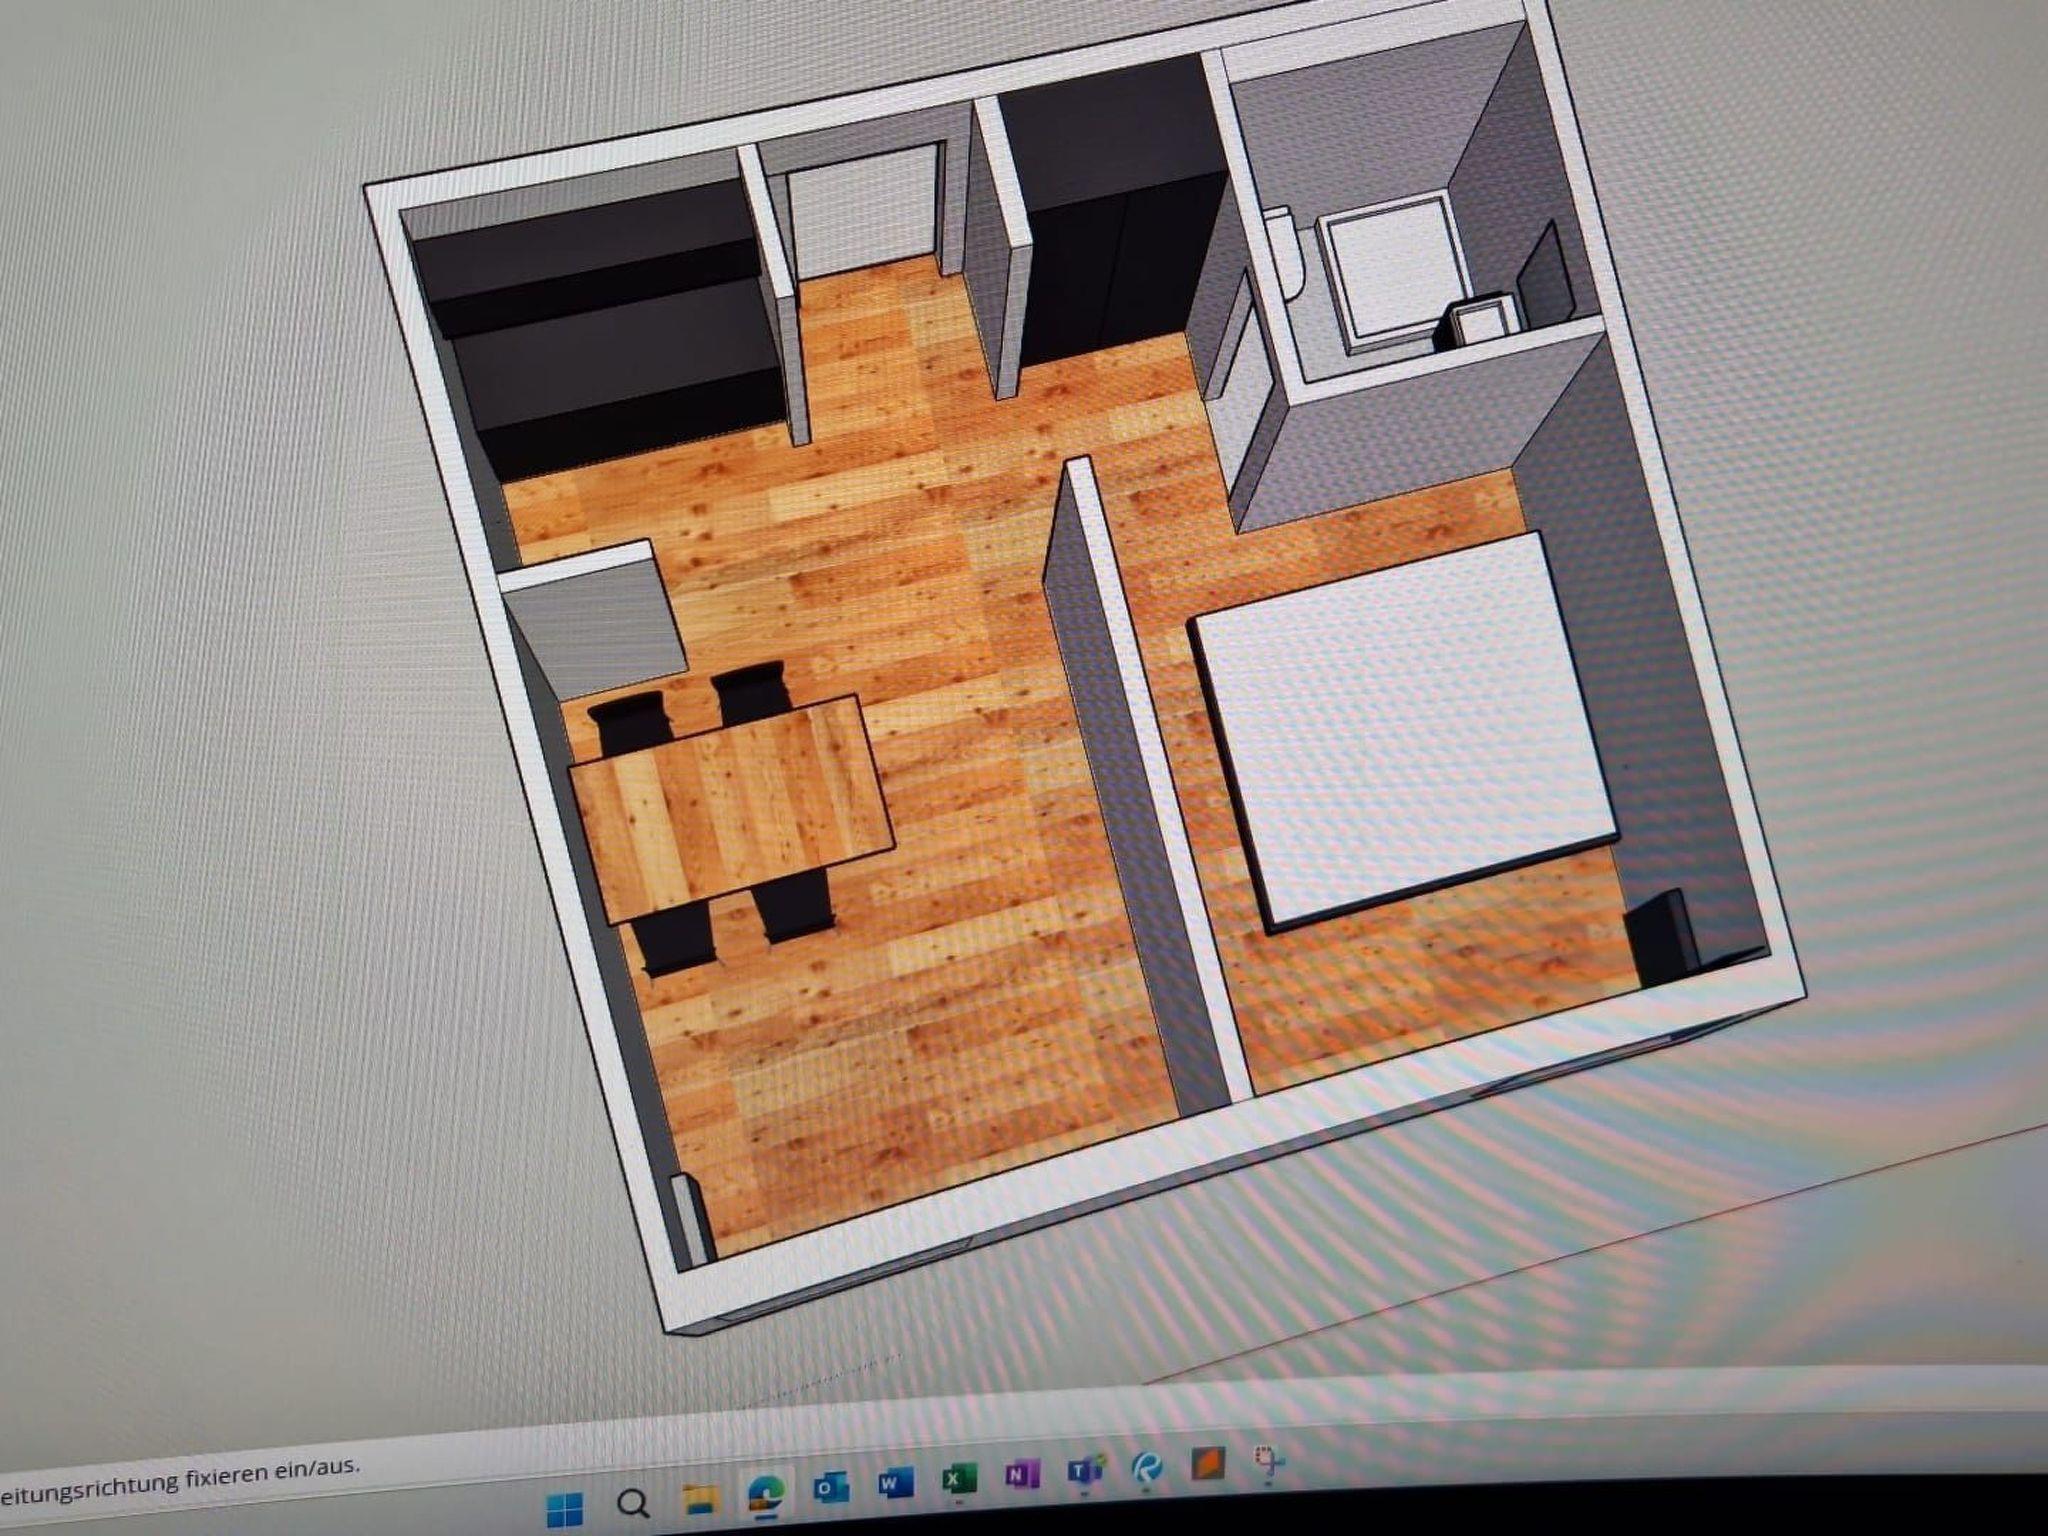Switch to Excel in taskbar
Image resolution: width=2048 pixels, height=1536 pixels.
click(958, 1479)
